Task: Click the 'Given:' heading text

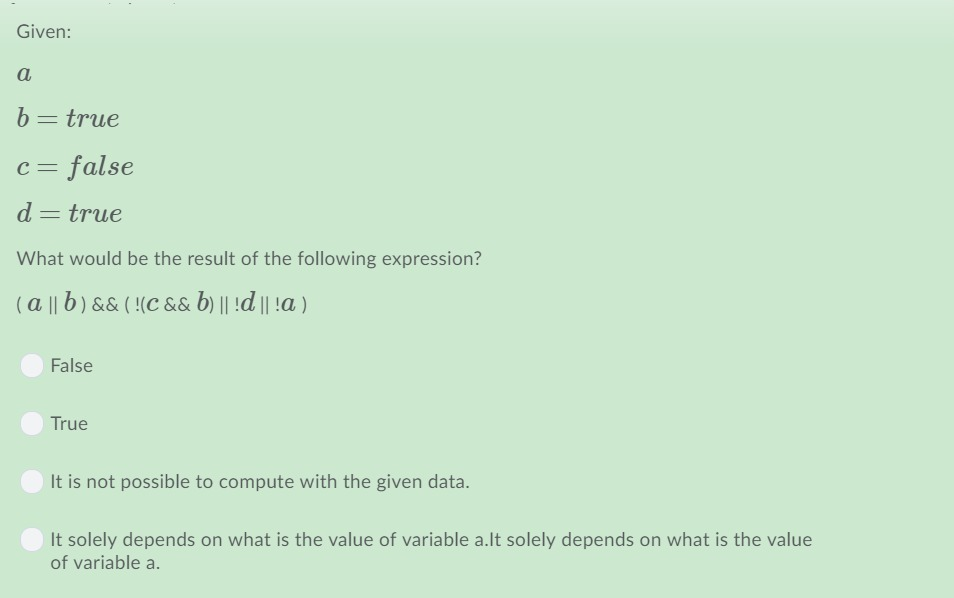Action: (x=41, y=31)
